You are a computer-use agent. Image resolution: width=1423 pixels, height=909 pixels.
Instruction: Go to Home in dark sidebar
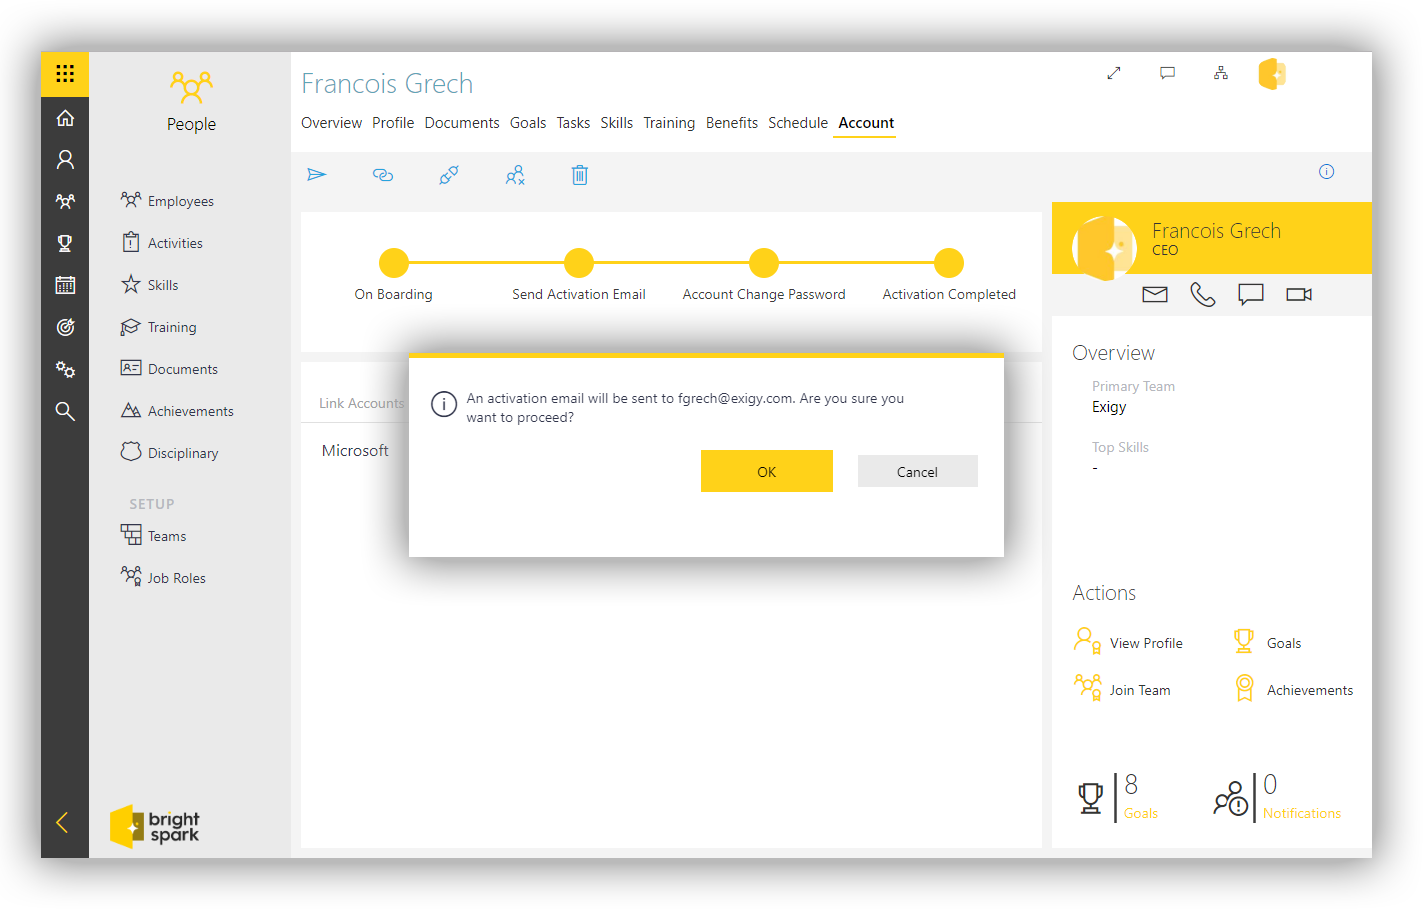coord(65,118)
